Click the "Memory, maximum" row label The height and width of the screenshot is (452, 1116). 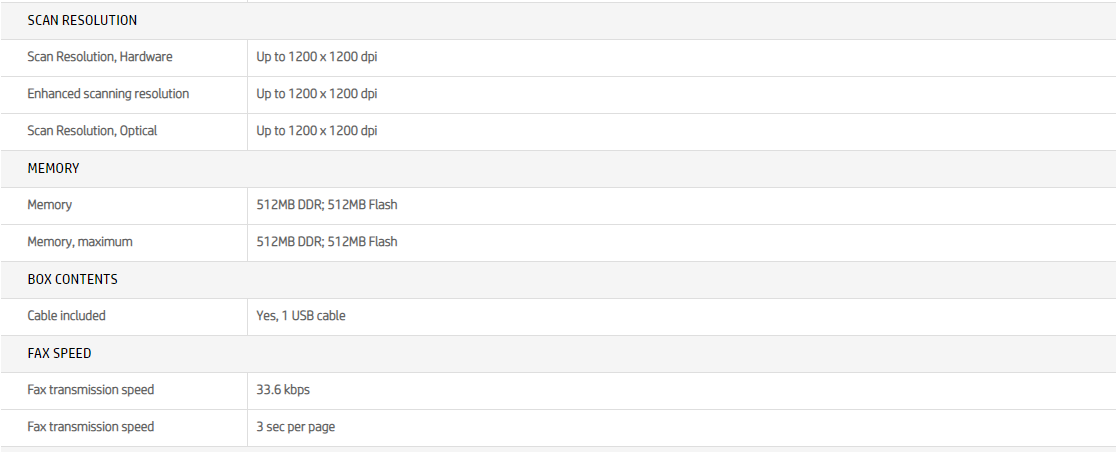[x=79, y=242]
